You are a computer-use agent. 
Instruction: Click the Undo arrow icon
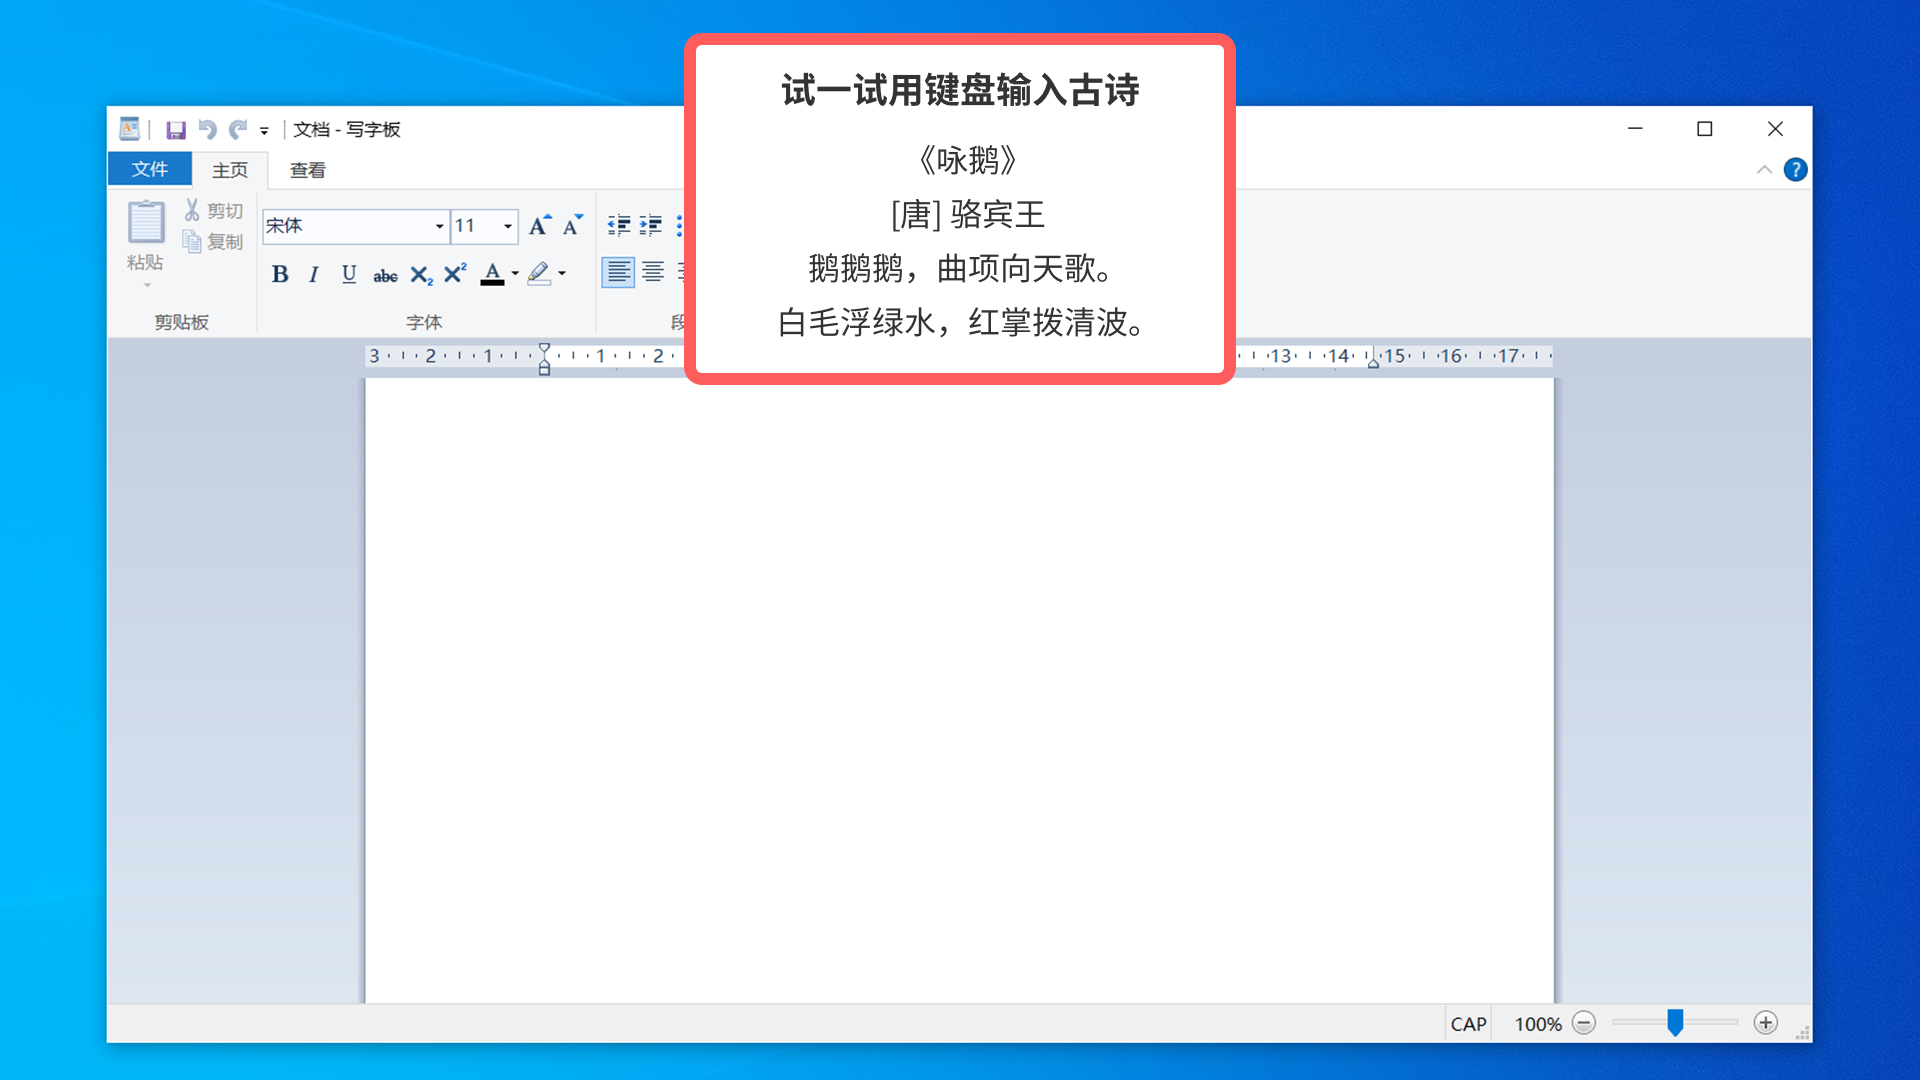pos(207,130)
